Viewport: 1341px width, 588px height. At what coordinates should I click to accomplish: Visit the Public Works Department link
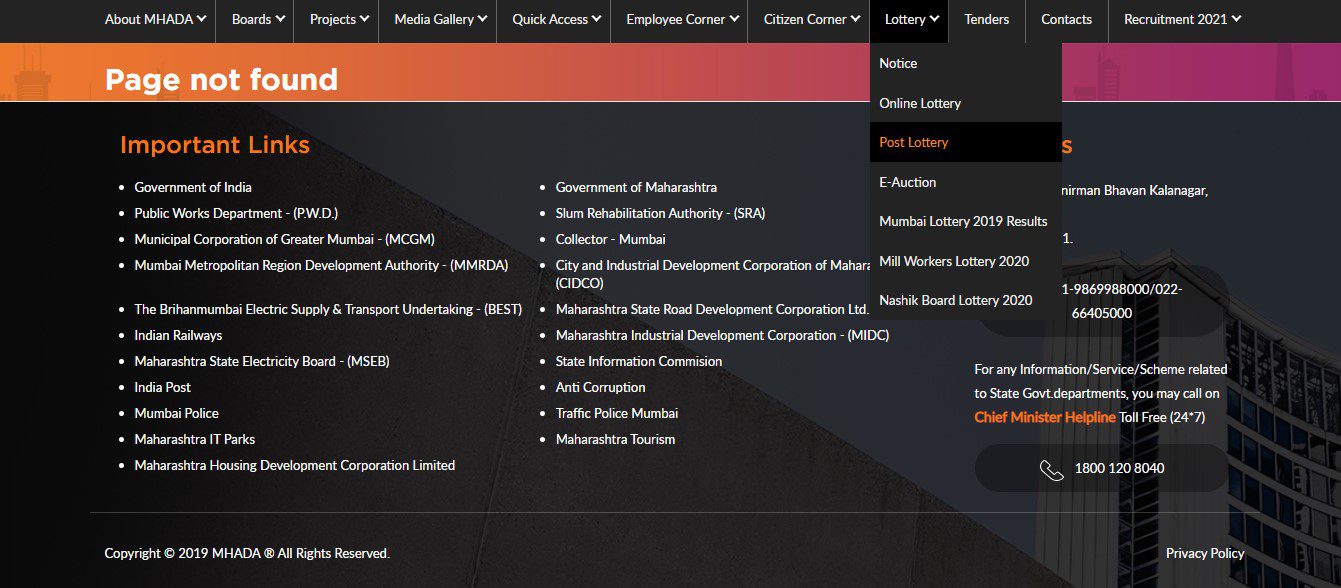click(237, 213)
